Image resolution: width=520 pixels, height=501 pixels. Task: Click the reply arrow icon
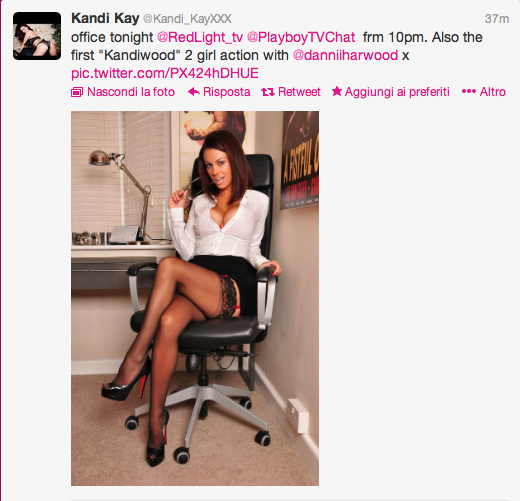pyautogui.click(x=194, y=92)
